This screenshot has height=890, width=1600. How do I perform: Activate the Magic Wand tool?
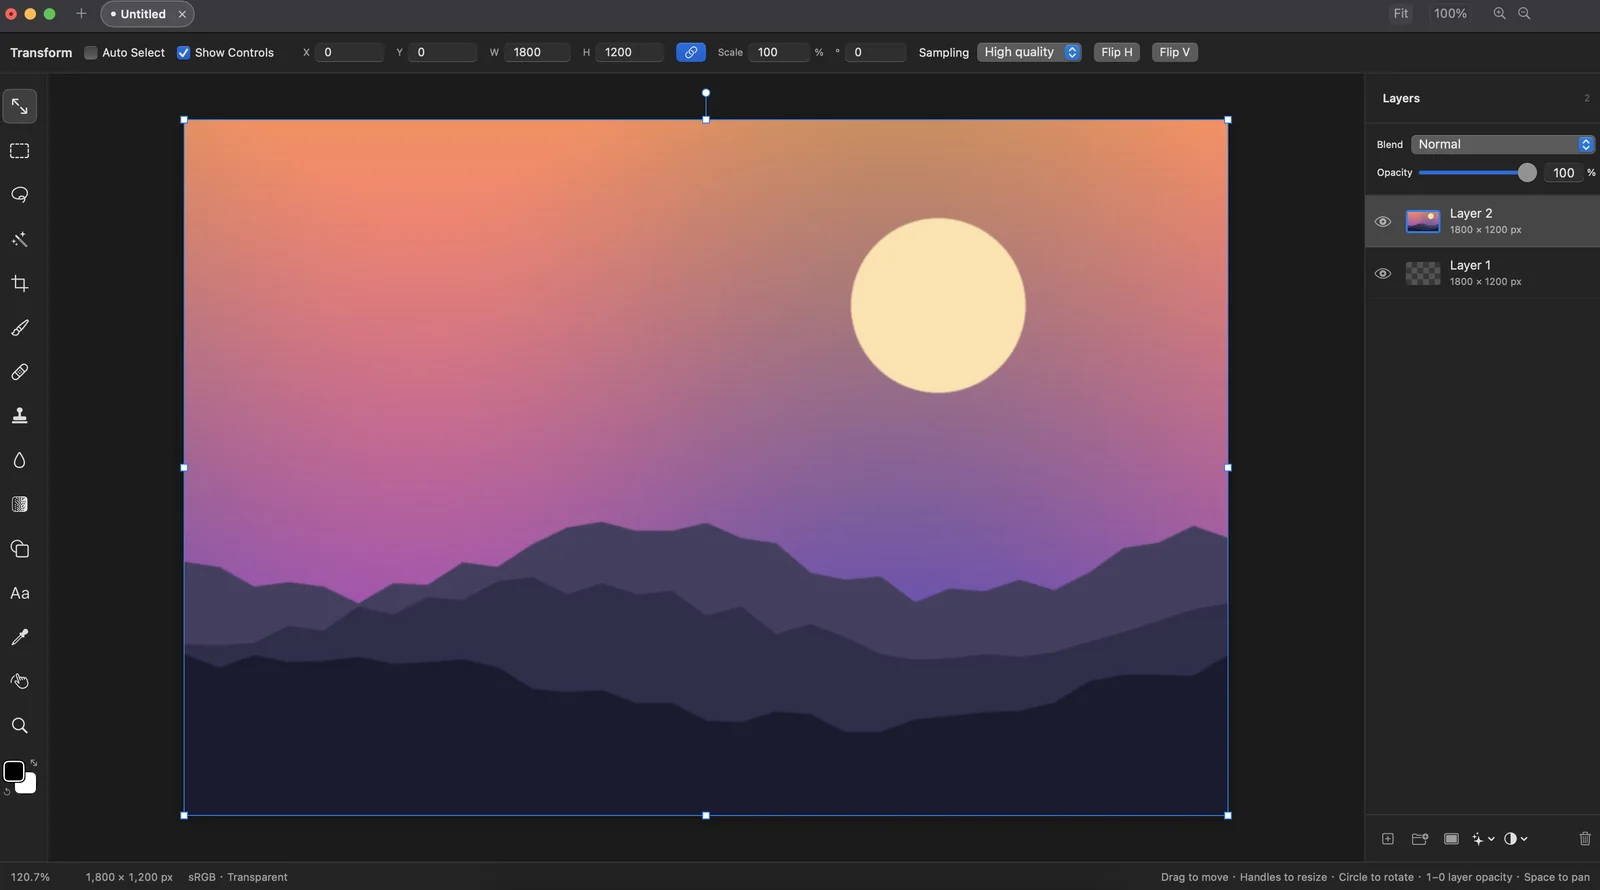20,239
